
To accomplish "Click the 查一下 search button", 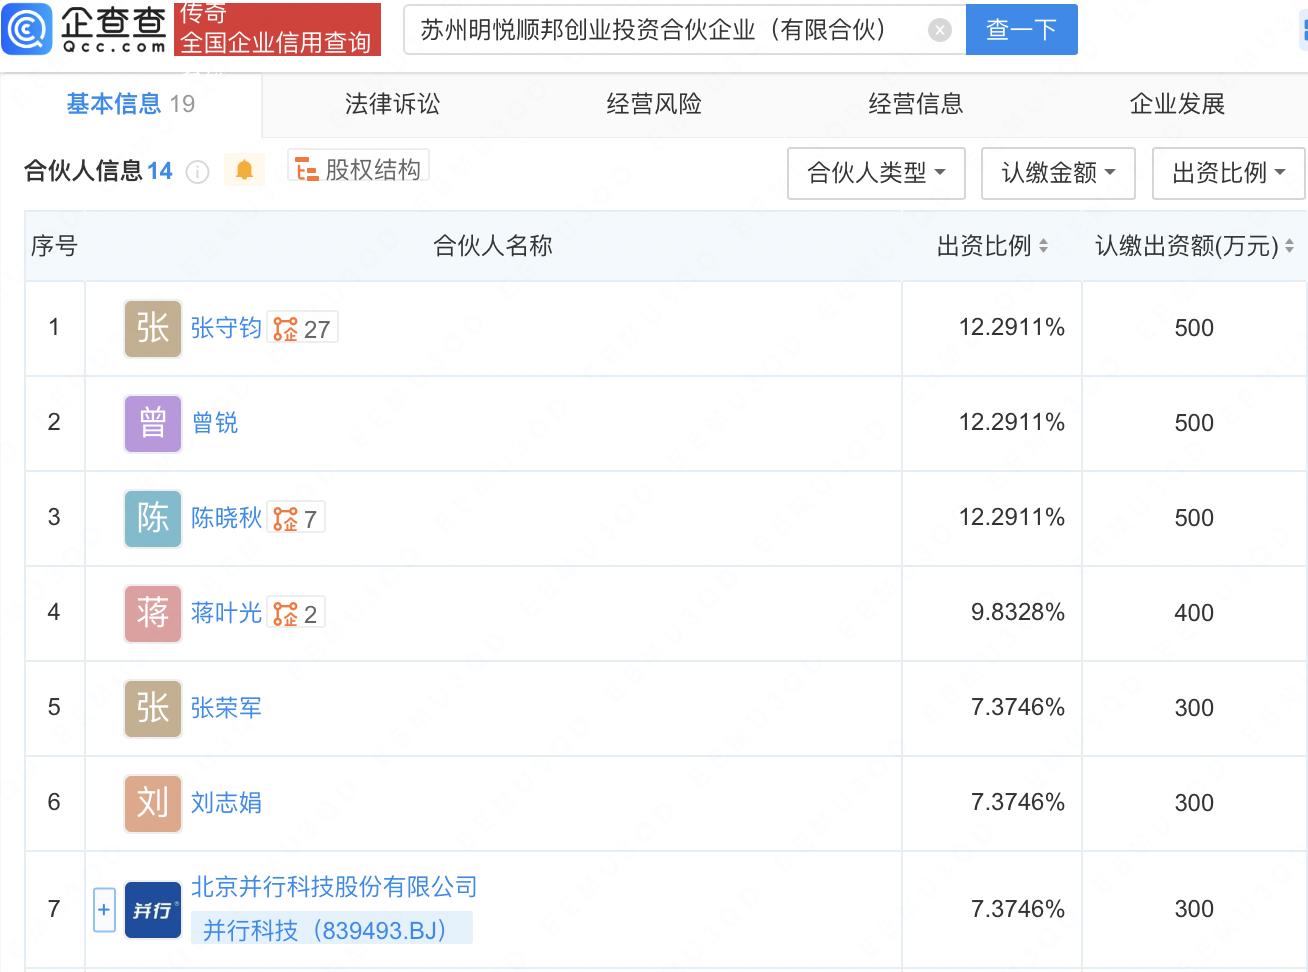I will (x=1021, y=30).
